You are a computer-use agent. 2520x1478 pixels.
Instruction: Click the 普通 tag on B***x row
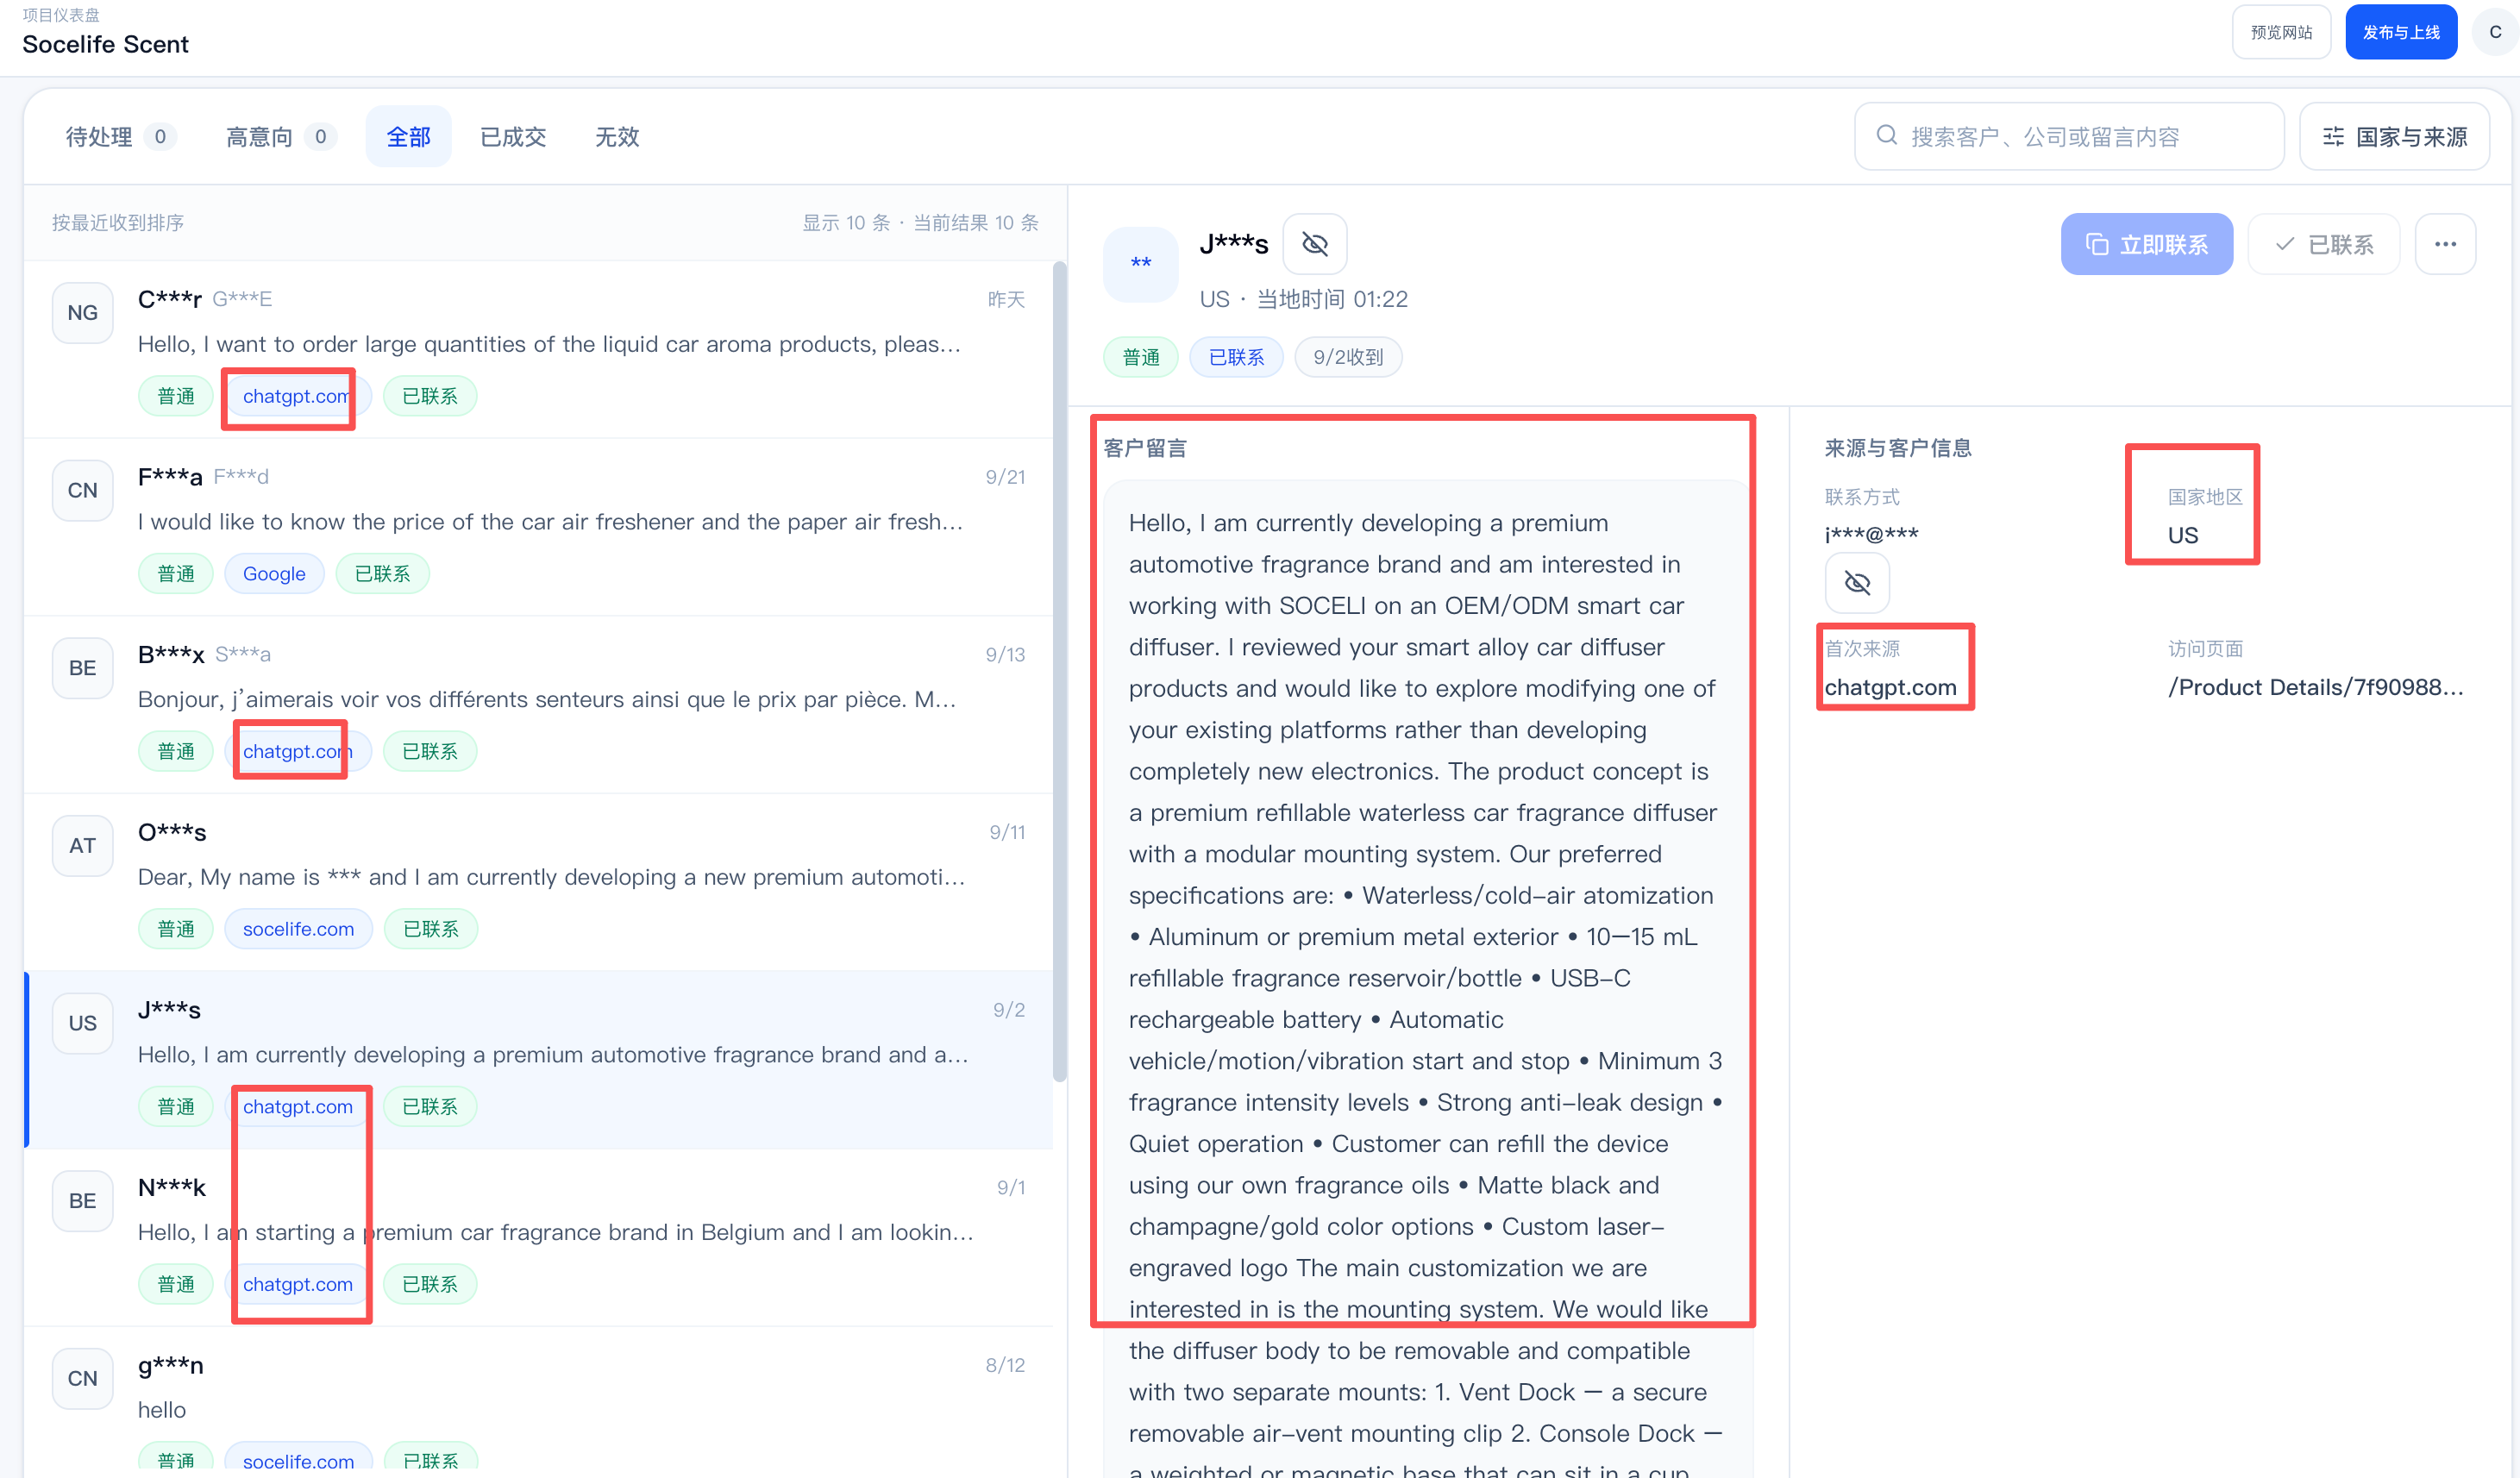tap(176, 751)
